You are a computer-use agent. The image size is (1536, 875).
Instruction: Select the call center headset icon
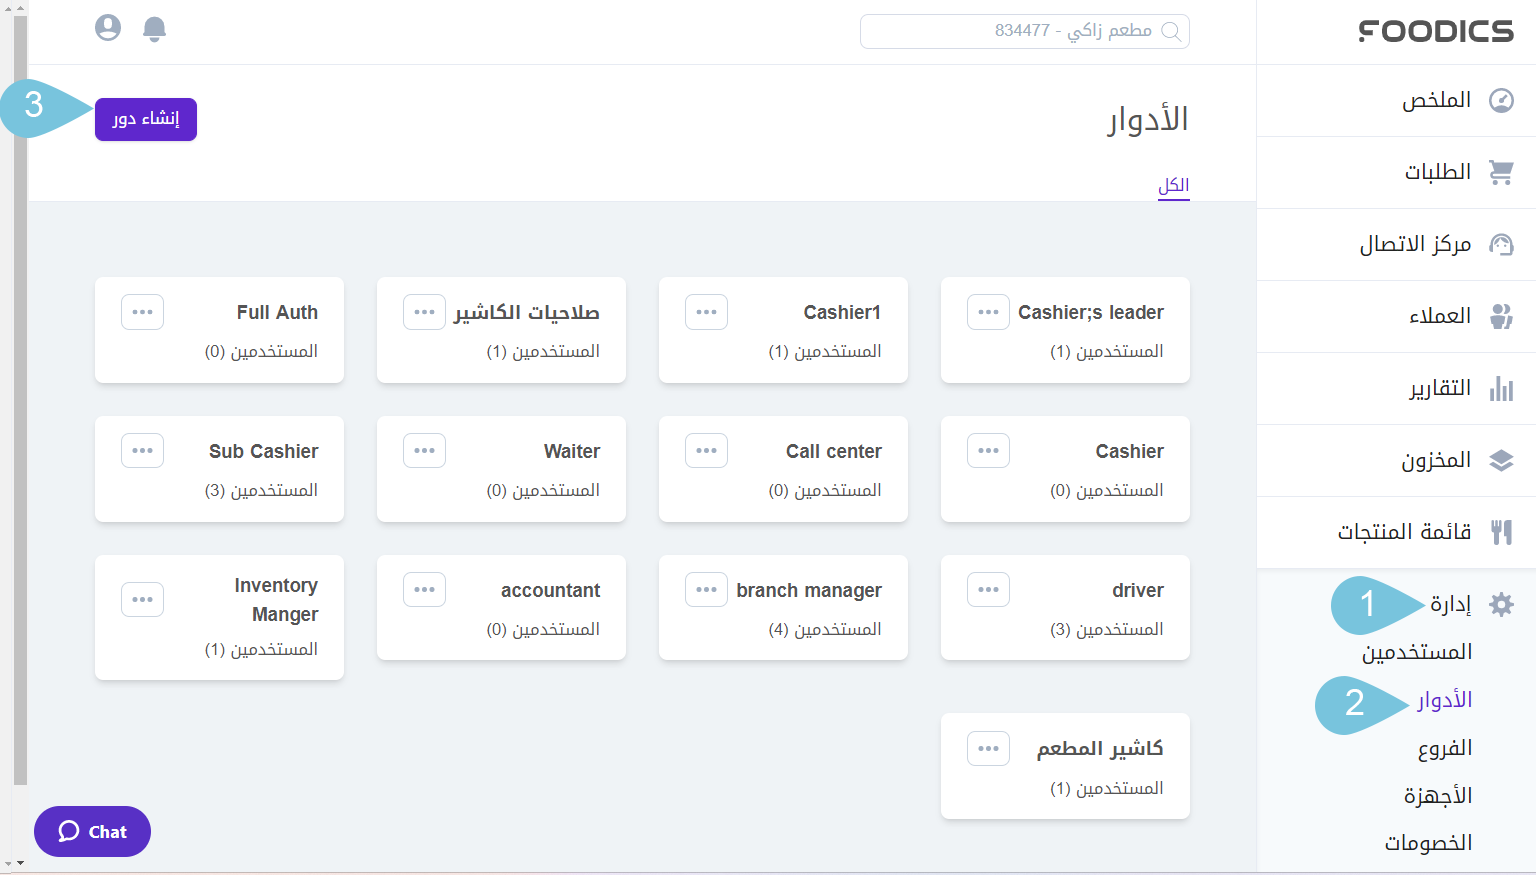pyautogui.click(x=1502, y=243)
